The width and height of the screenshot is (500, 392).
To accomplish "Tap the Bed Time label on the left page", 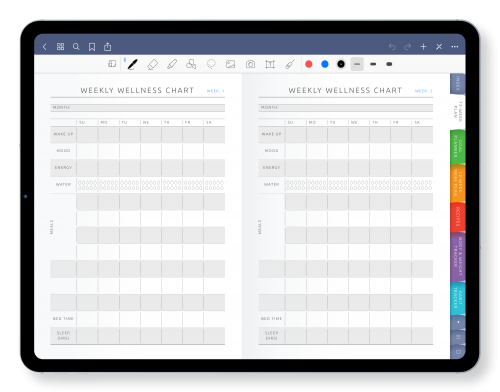I will click(63, 319).
